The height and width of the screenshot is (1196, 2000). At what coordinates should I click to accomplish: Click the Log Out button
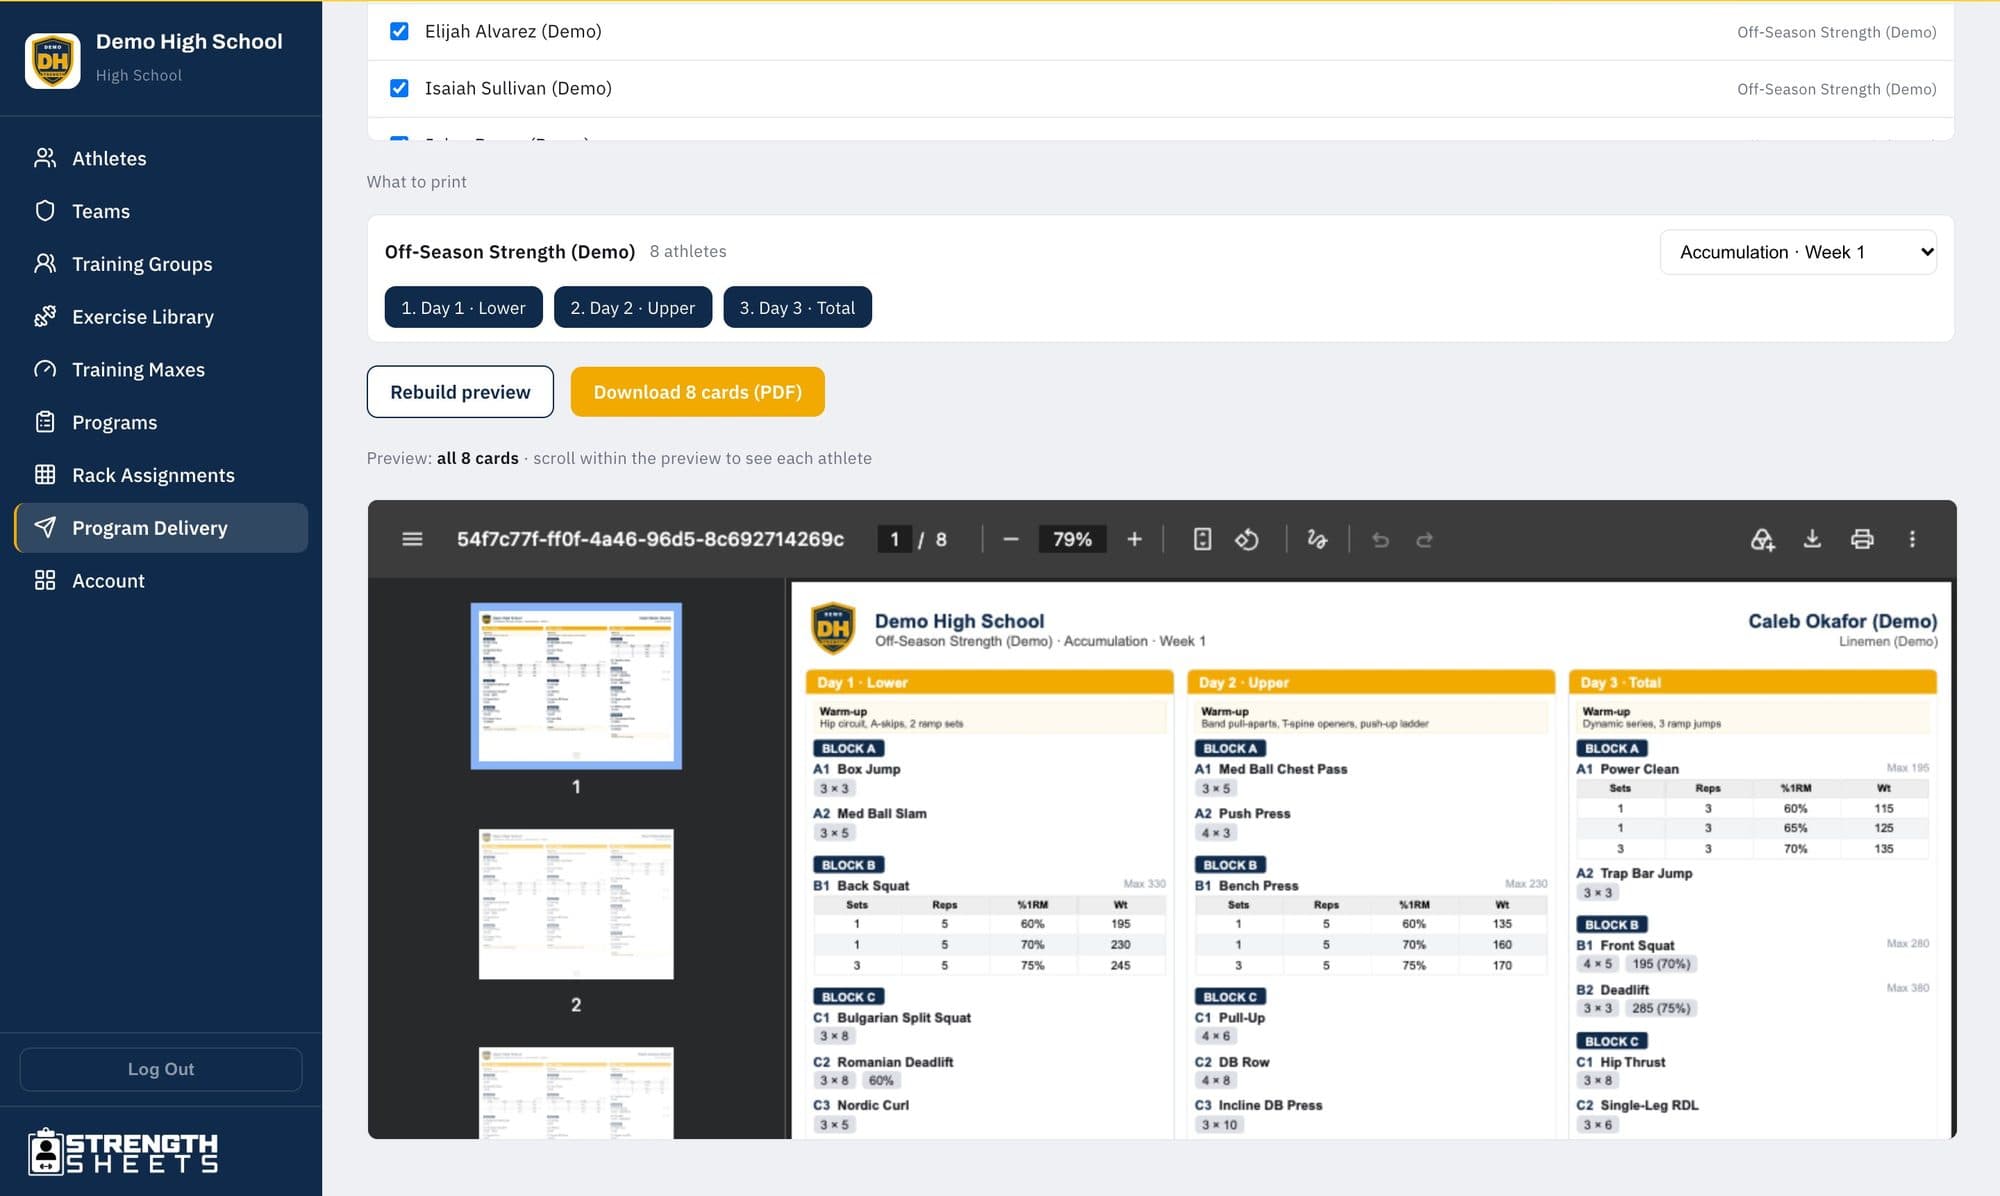coord(161,1069)
